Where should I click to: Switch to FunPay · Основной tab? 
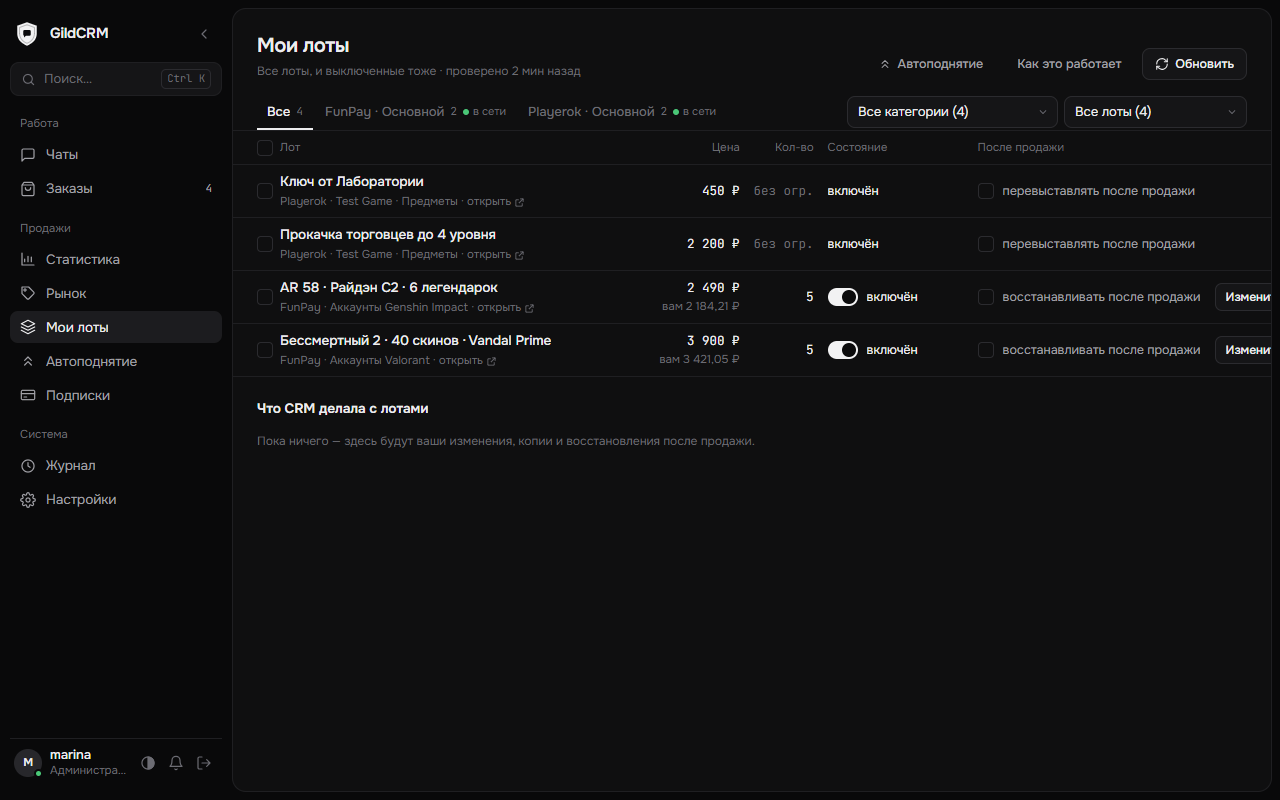[415, 112]
